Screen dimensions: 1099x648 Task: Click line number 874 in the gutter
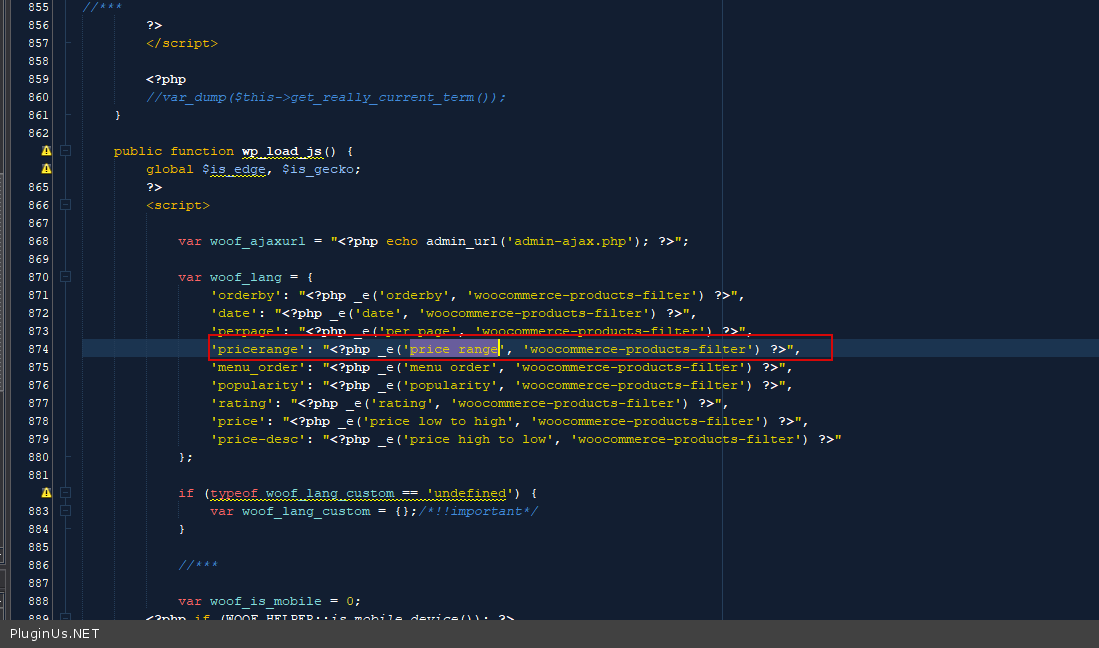click(x=38, y=349)
